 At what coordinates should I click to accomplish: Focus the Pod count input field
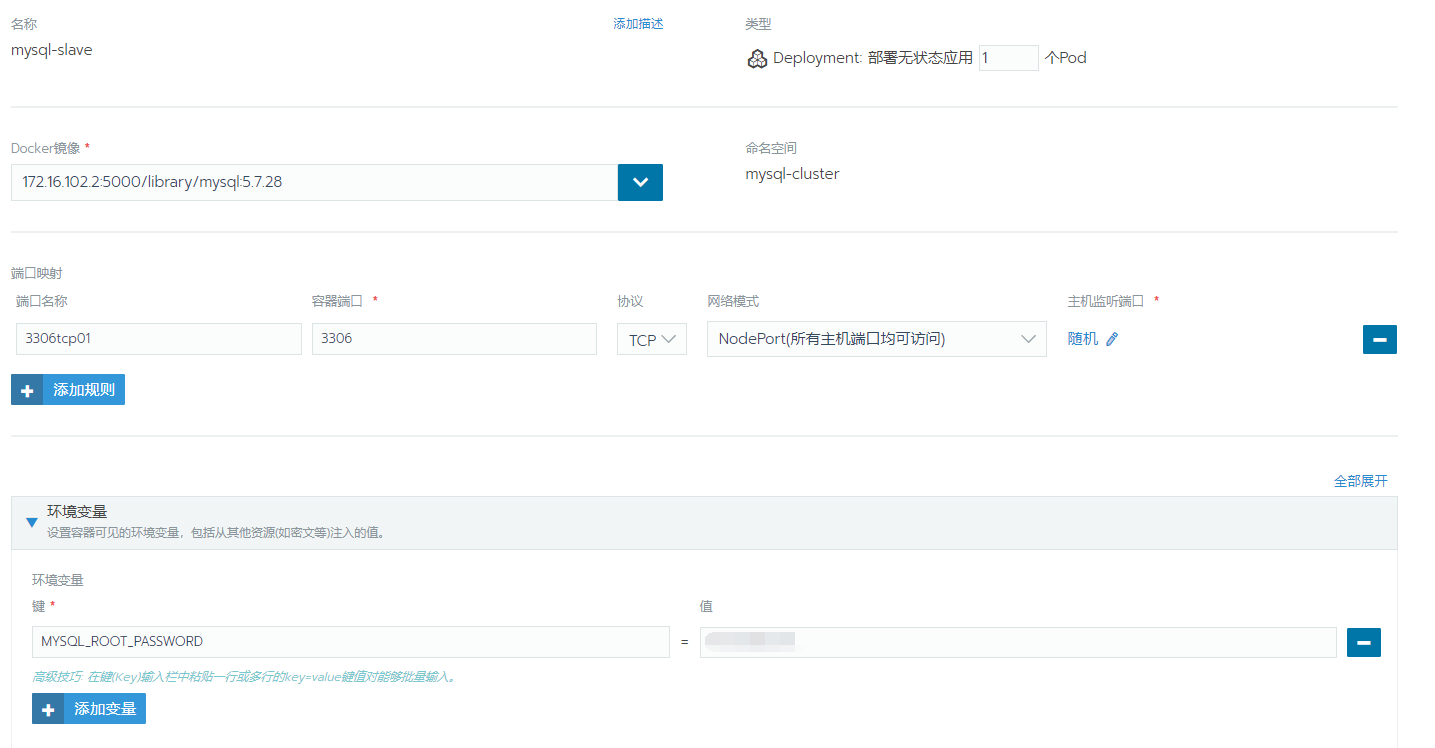(1009, 58)
